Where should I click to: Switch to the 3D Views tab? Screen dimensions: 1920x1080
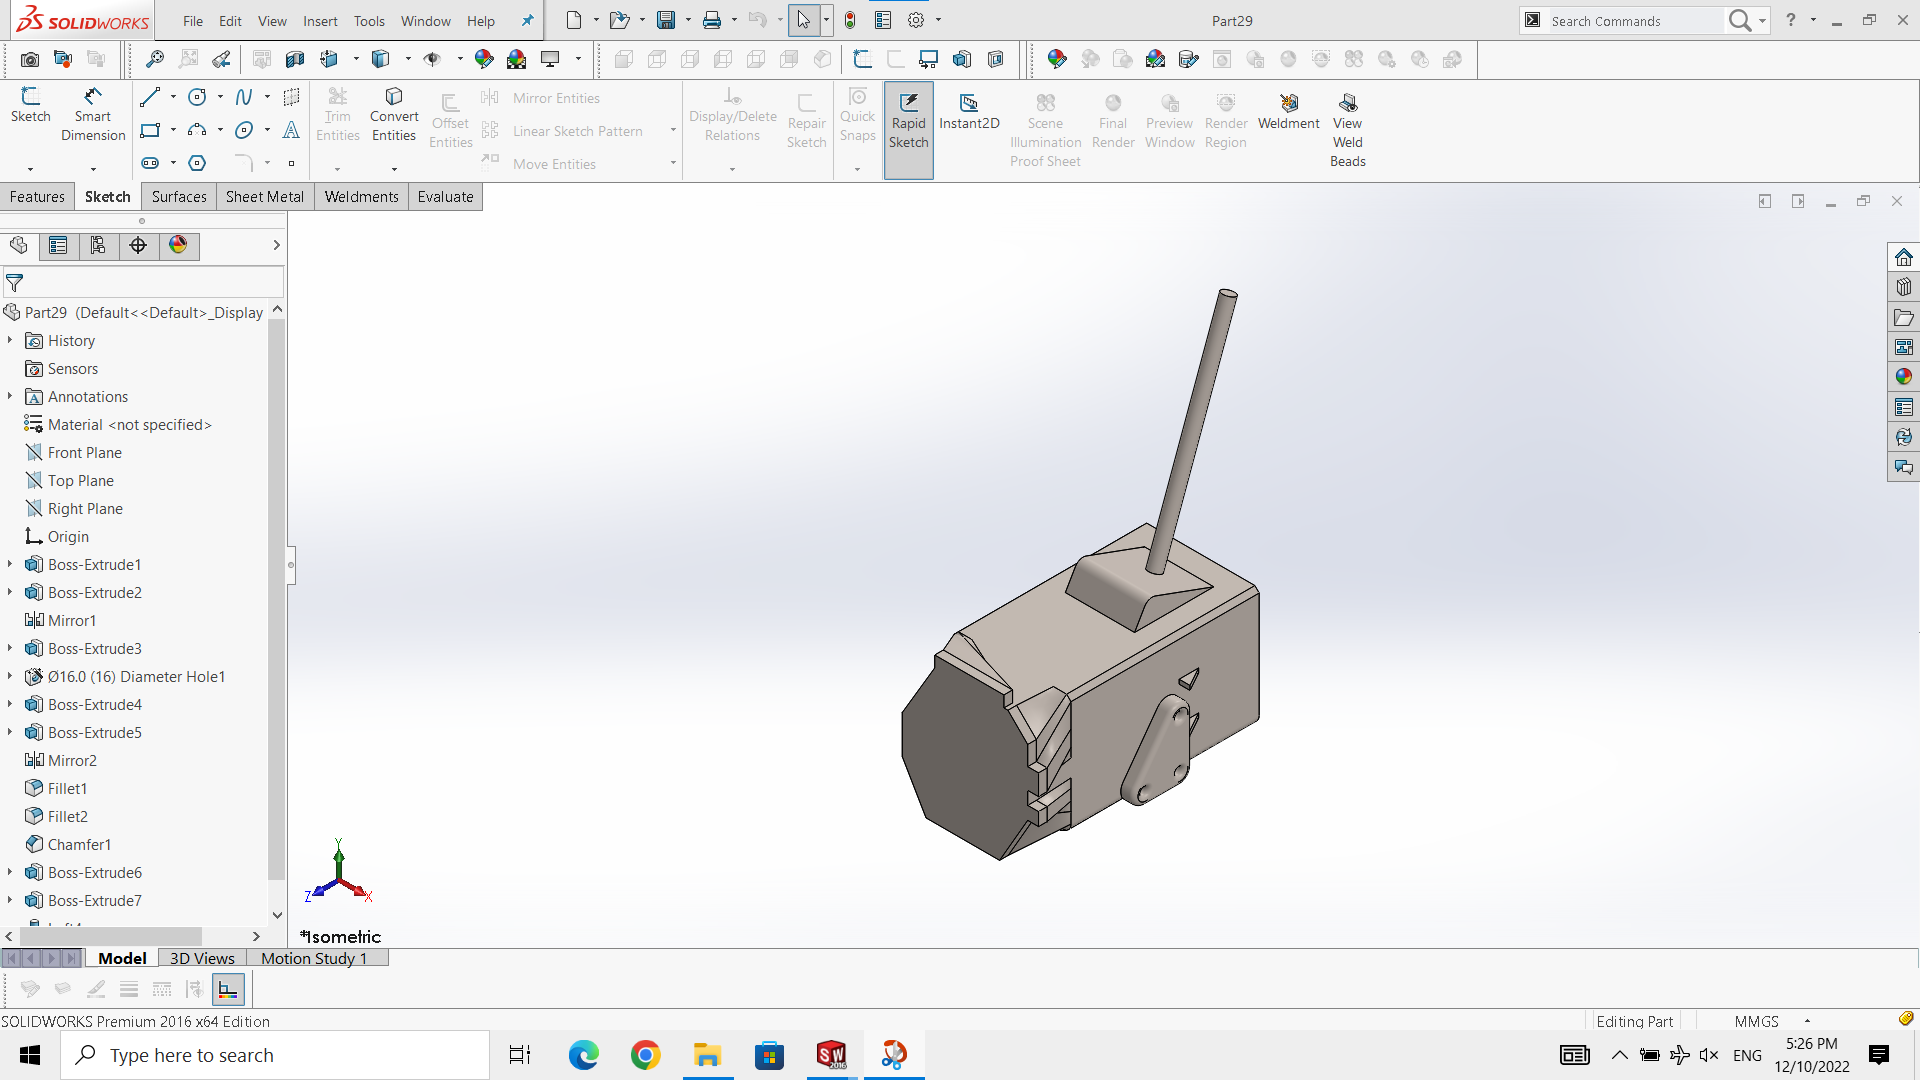pyautogui.click(x=202, y=958)
